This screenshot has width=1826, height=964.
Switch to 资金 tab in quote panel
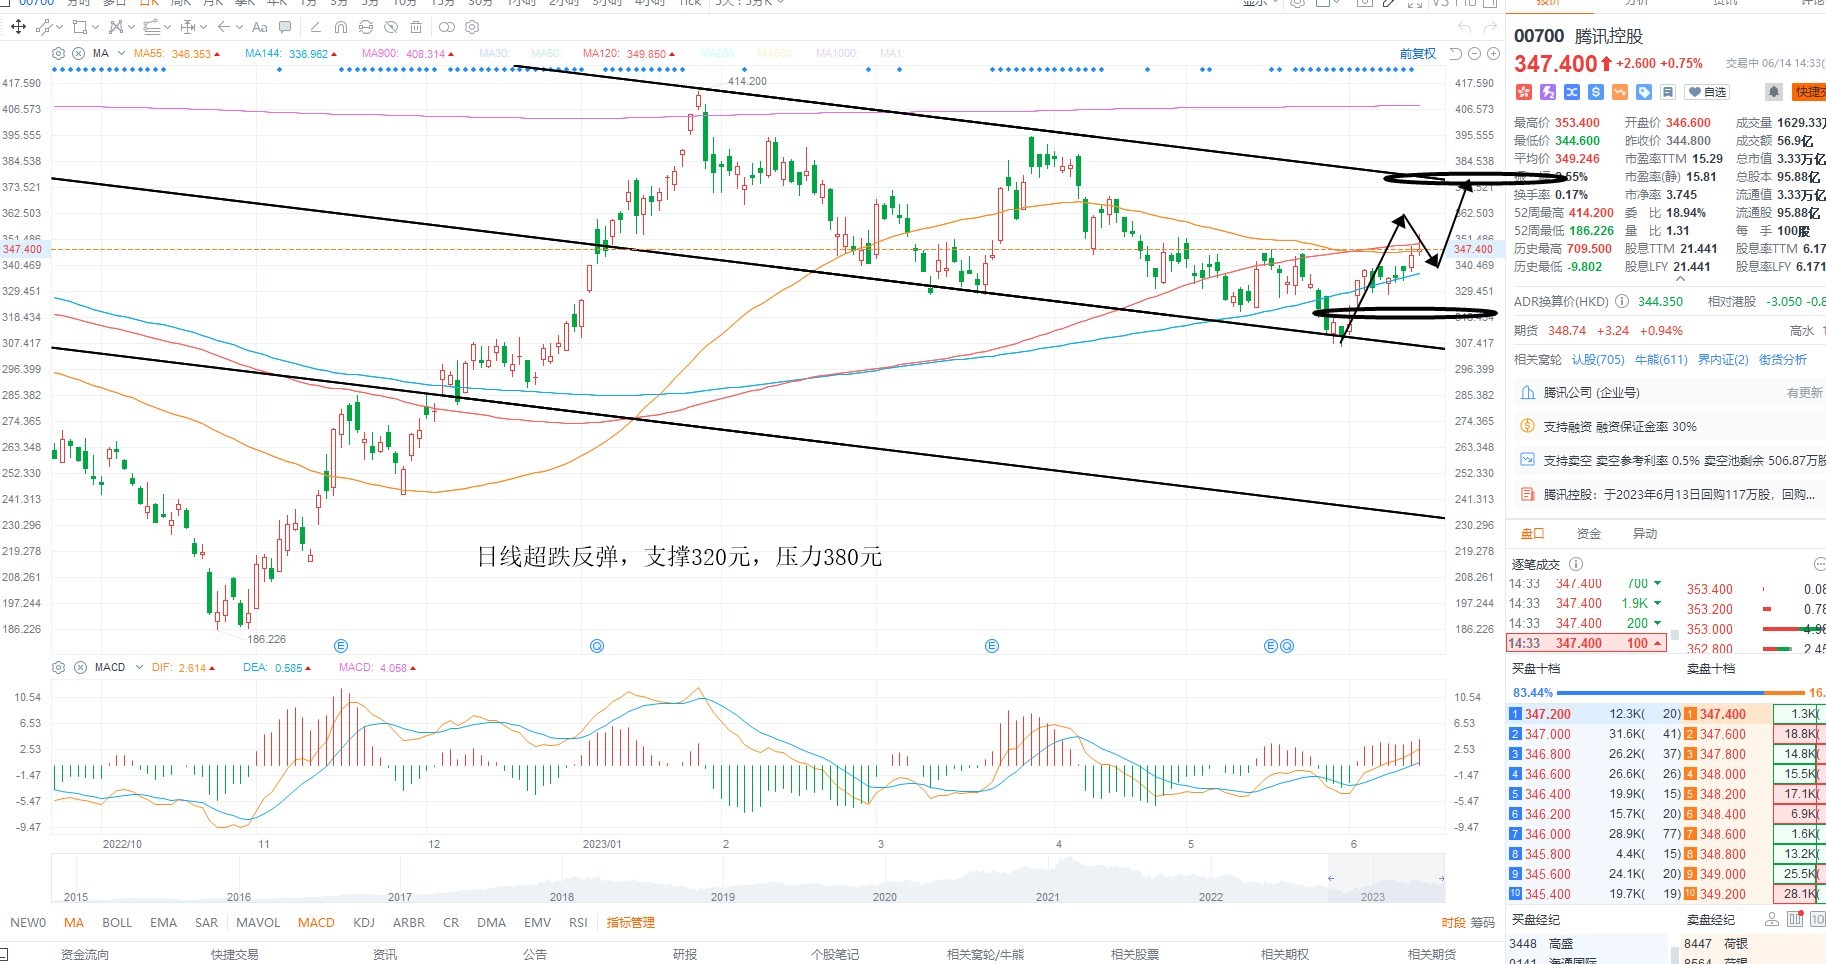pos(1588,534)
